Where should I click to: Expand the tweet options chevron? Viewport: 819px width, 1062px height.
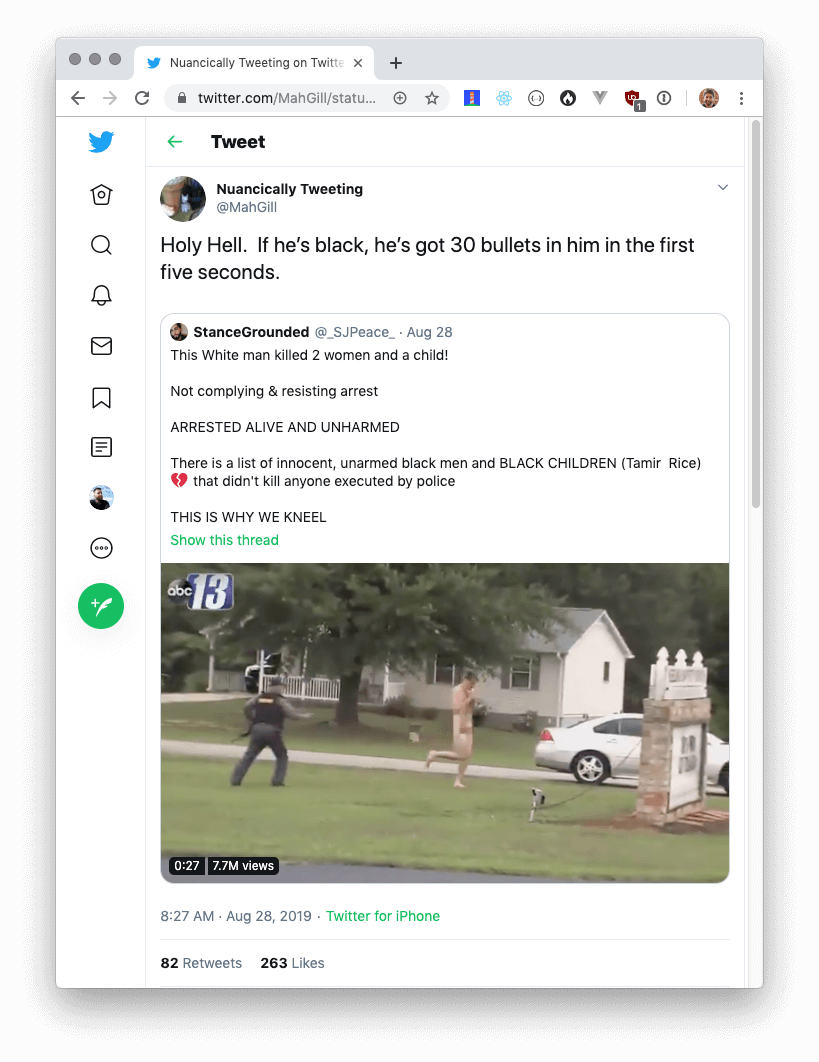[x=723, y=188]
